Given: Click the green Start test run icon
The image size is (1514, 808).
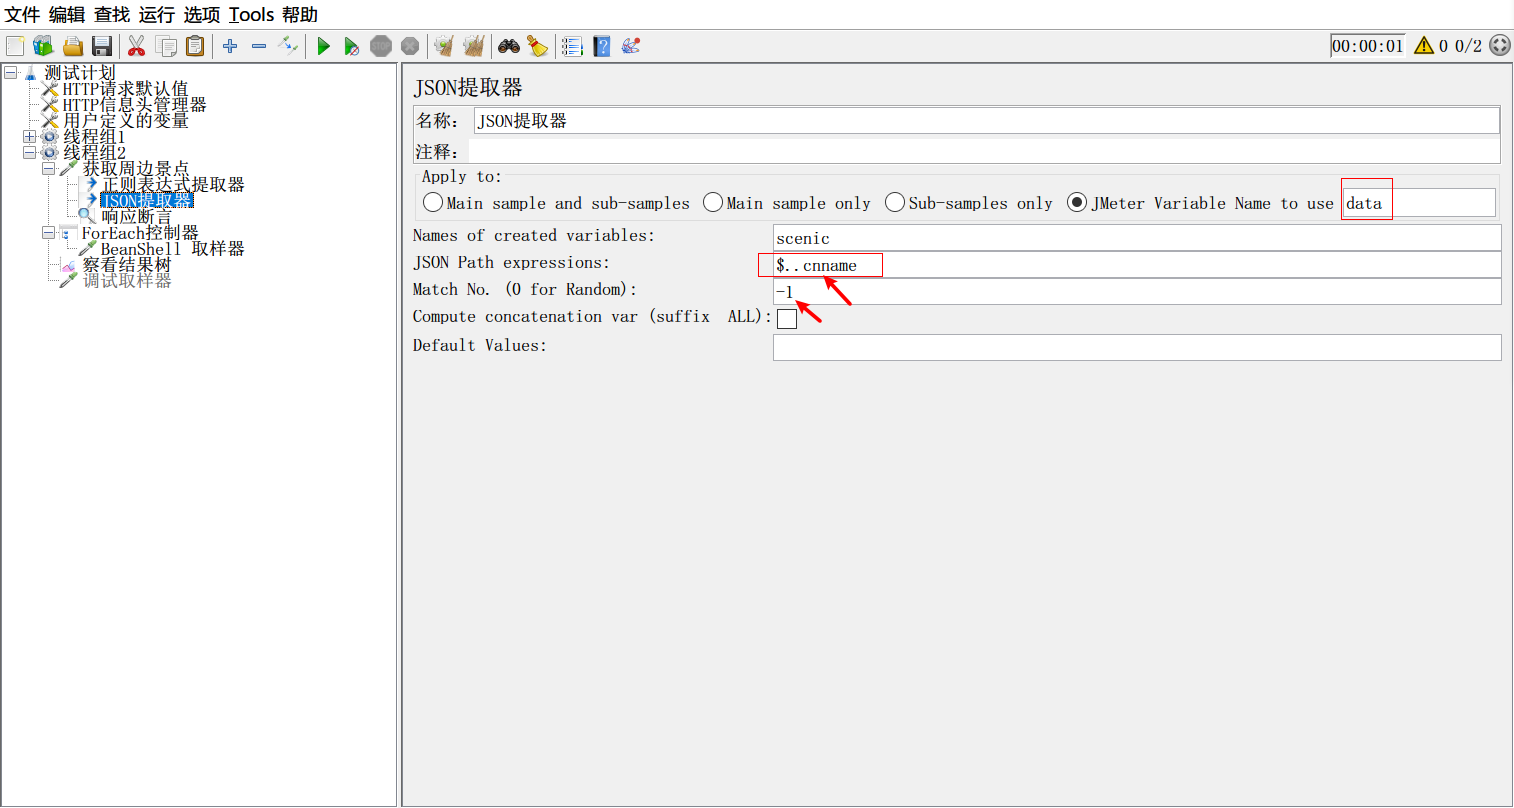Looking at the screenshot, I should tap(323, 46).
